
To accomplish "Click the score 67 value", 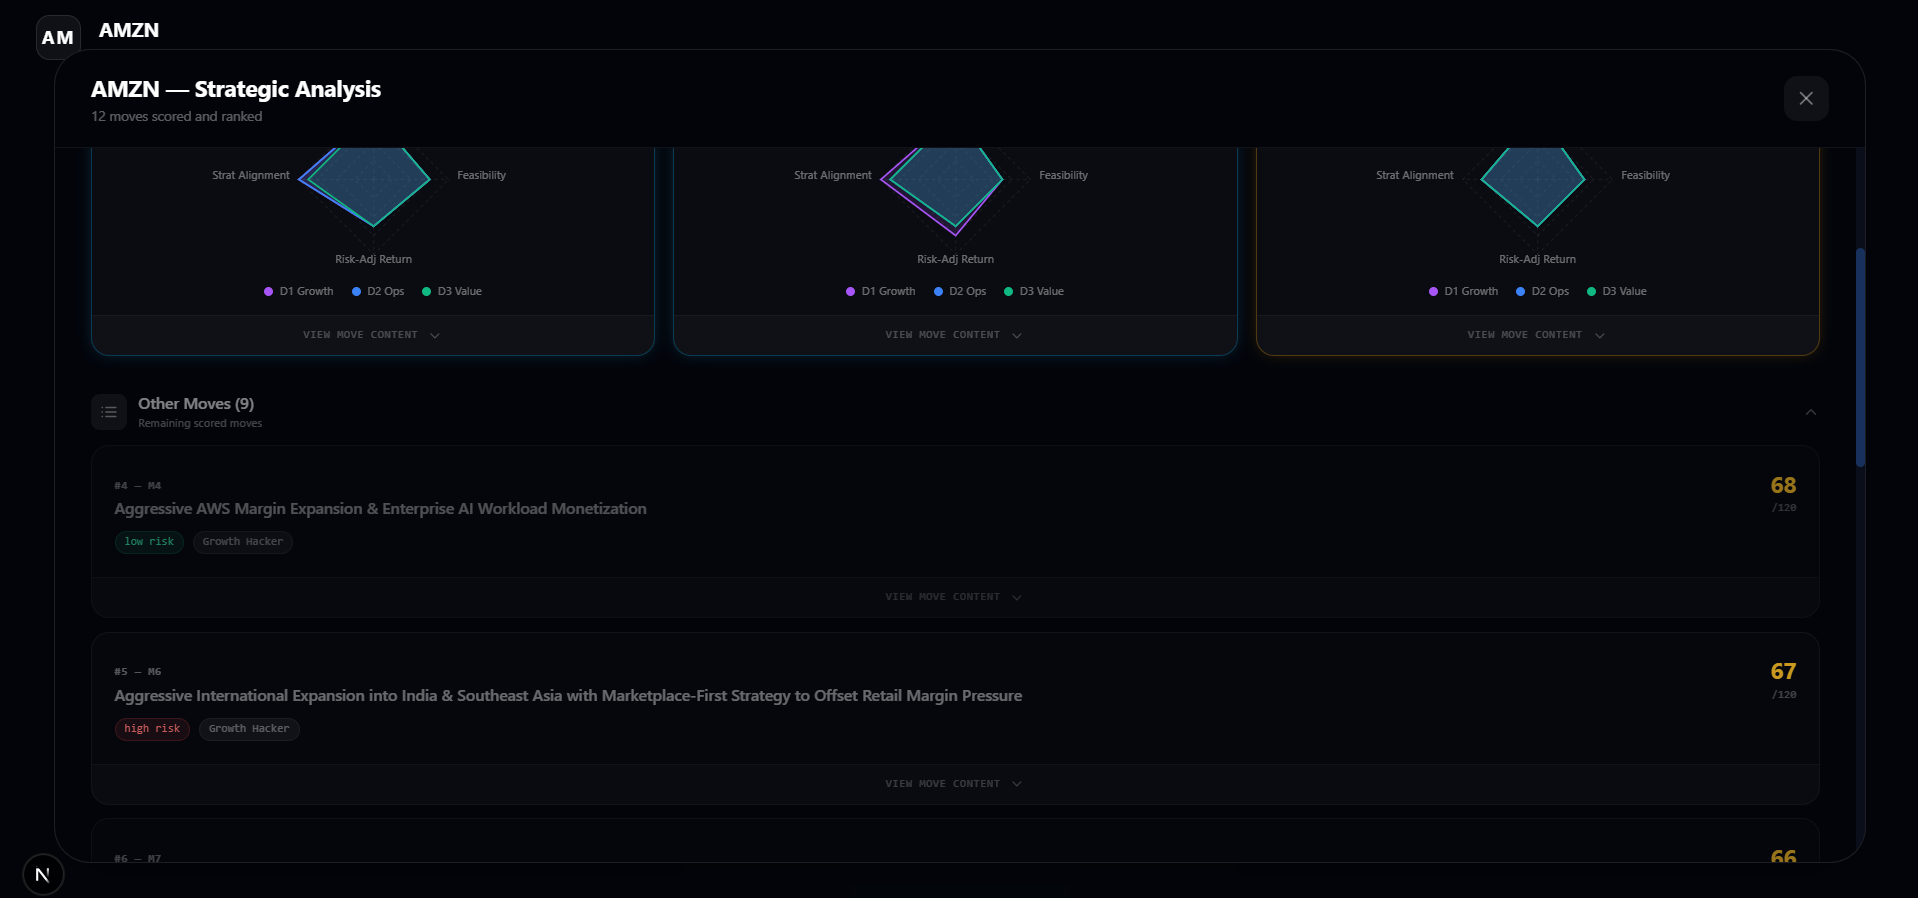I will [1783, 672].
